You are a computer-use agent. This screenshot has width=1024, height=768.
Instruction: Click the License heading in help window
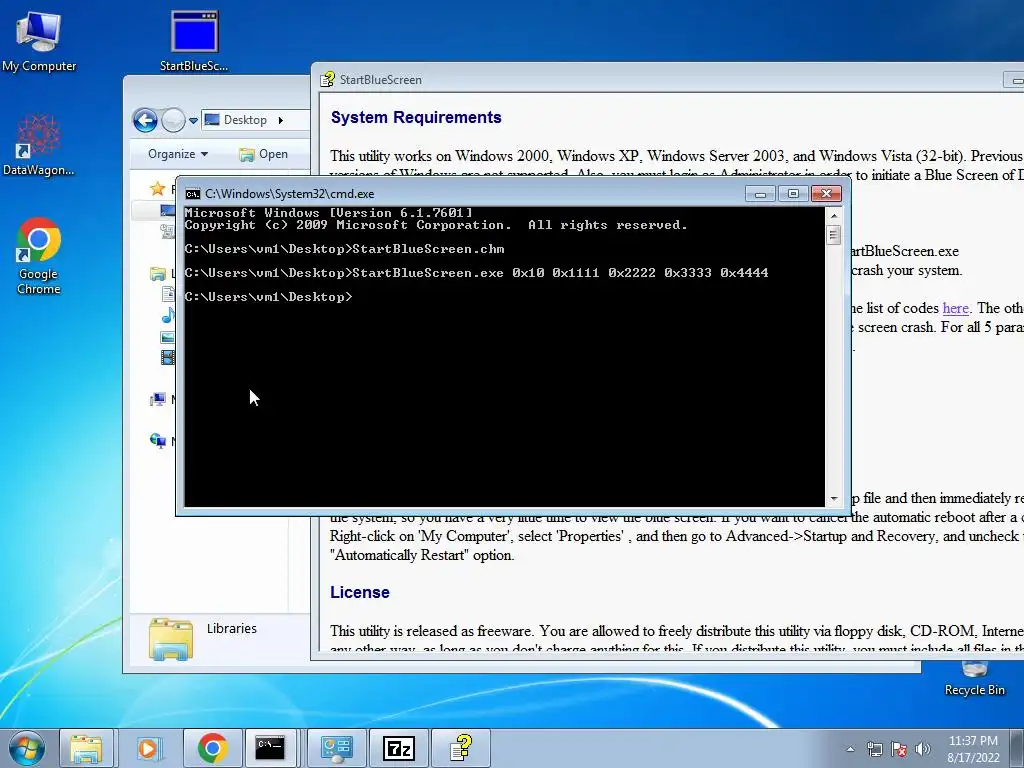(x=360, y=592)
